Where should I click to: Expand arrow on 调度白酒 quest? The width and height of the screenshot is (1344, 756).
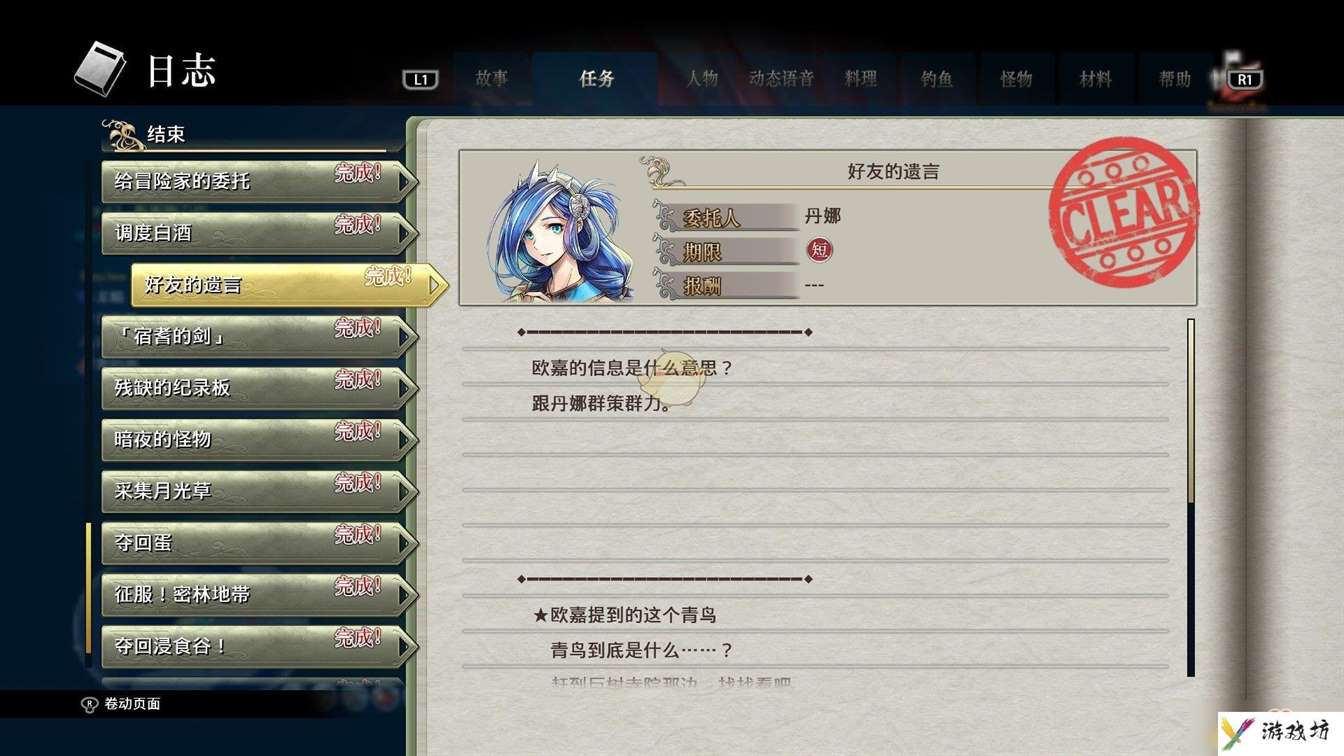[406, 233]
